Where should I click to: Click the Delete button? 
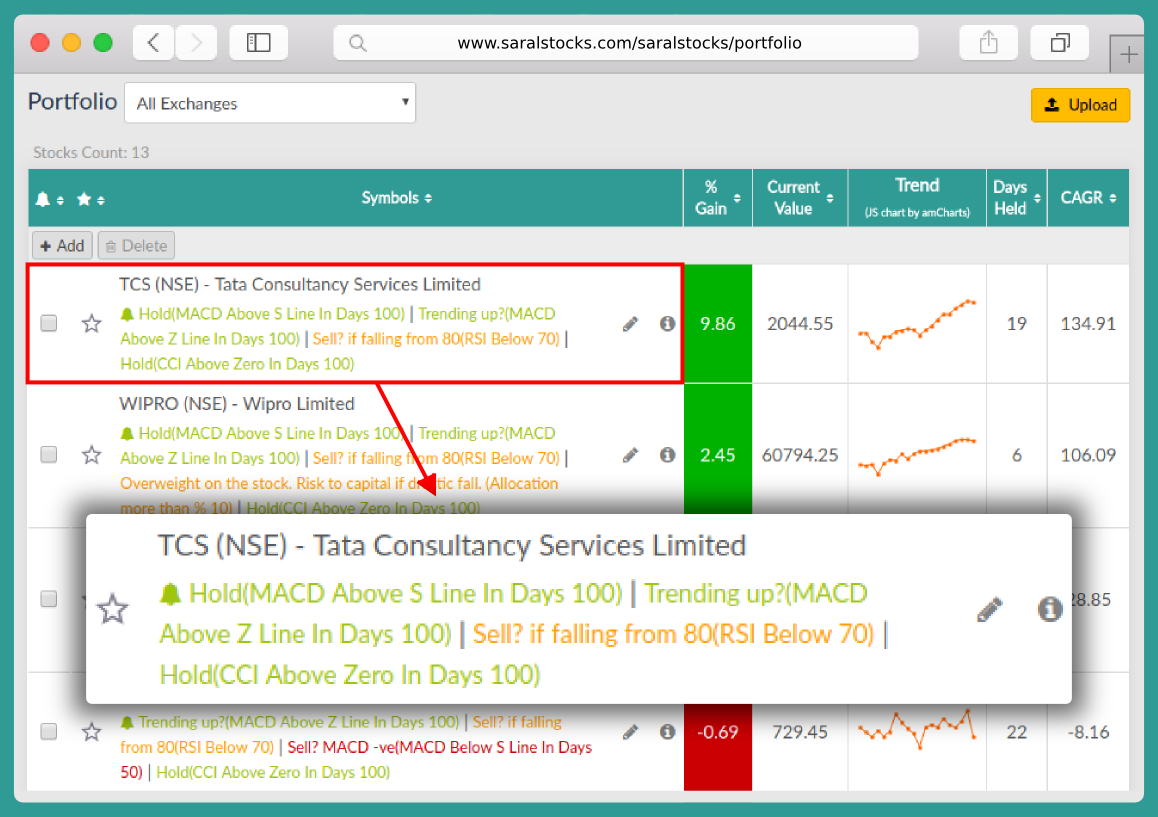tap(136, 246)
